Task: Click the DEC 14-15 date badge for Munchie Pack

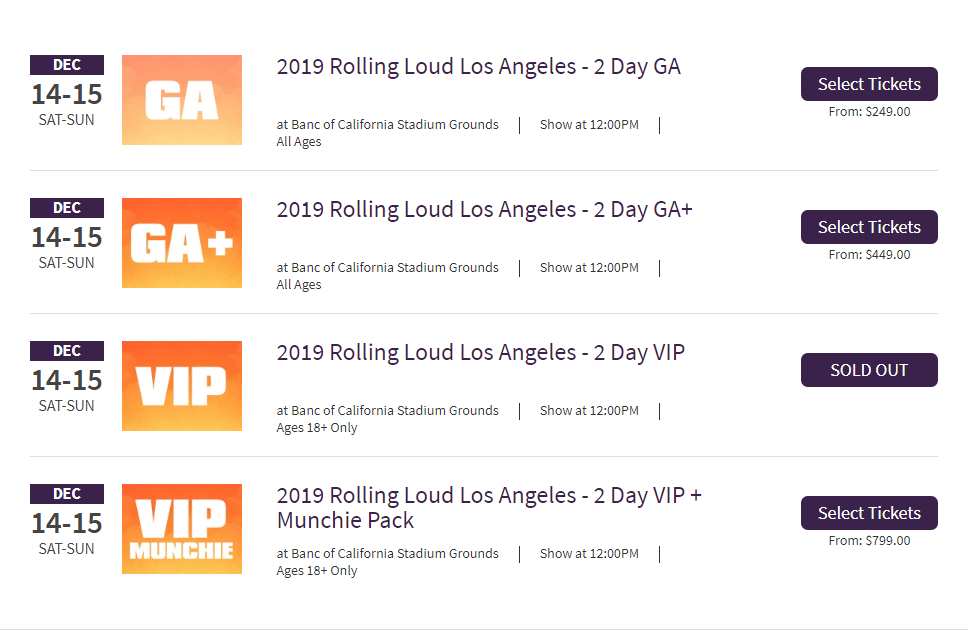Action: click(x=67, y=521)
